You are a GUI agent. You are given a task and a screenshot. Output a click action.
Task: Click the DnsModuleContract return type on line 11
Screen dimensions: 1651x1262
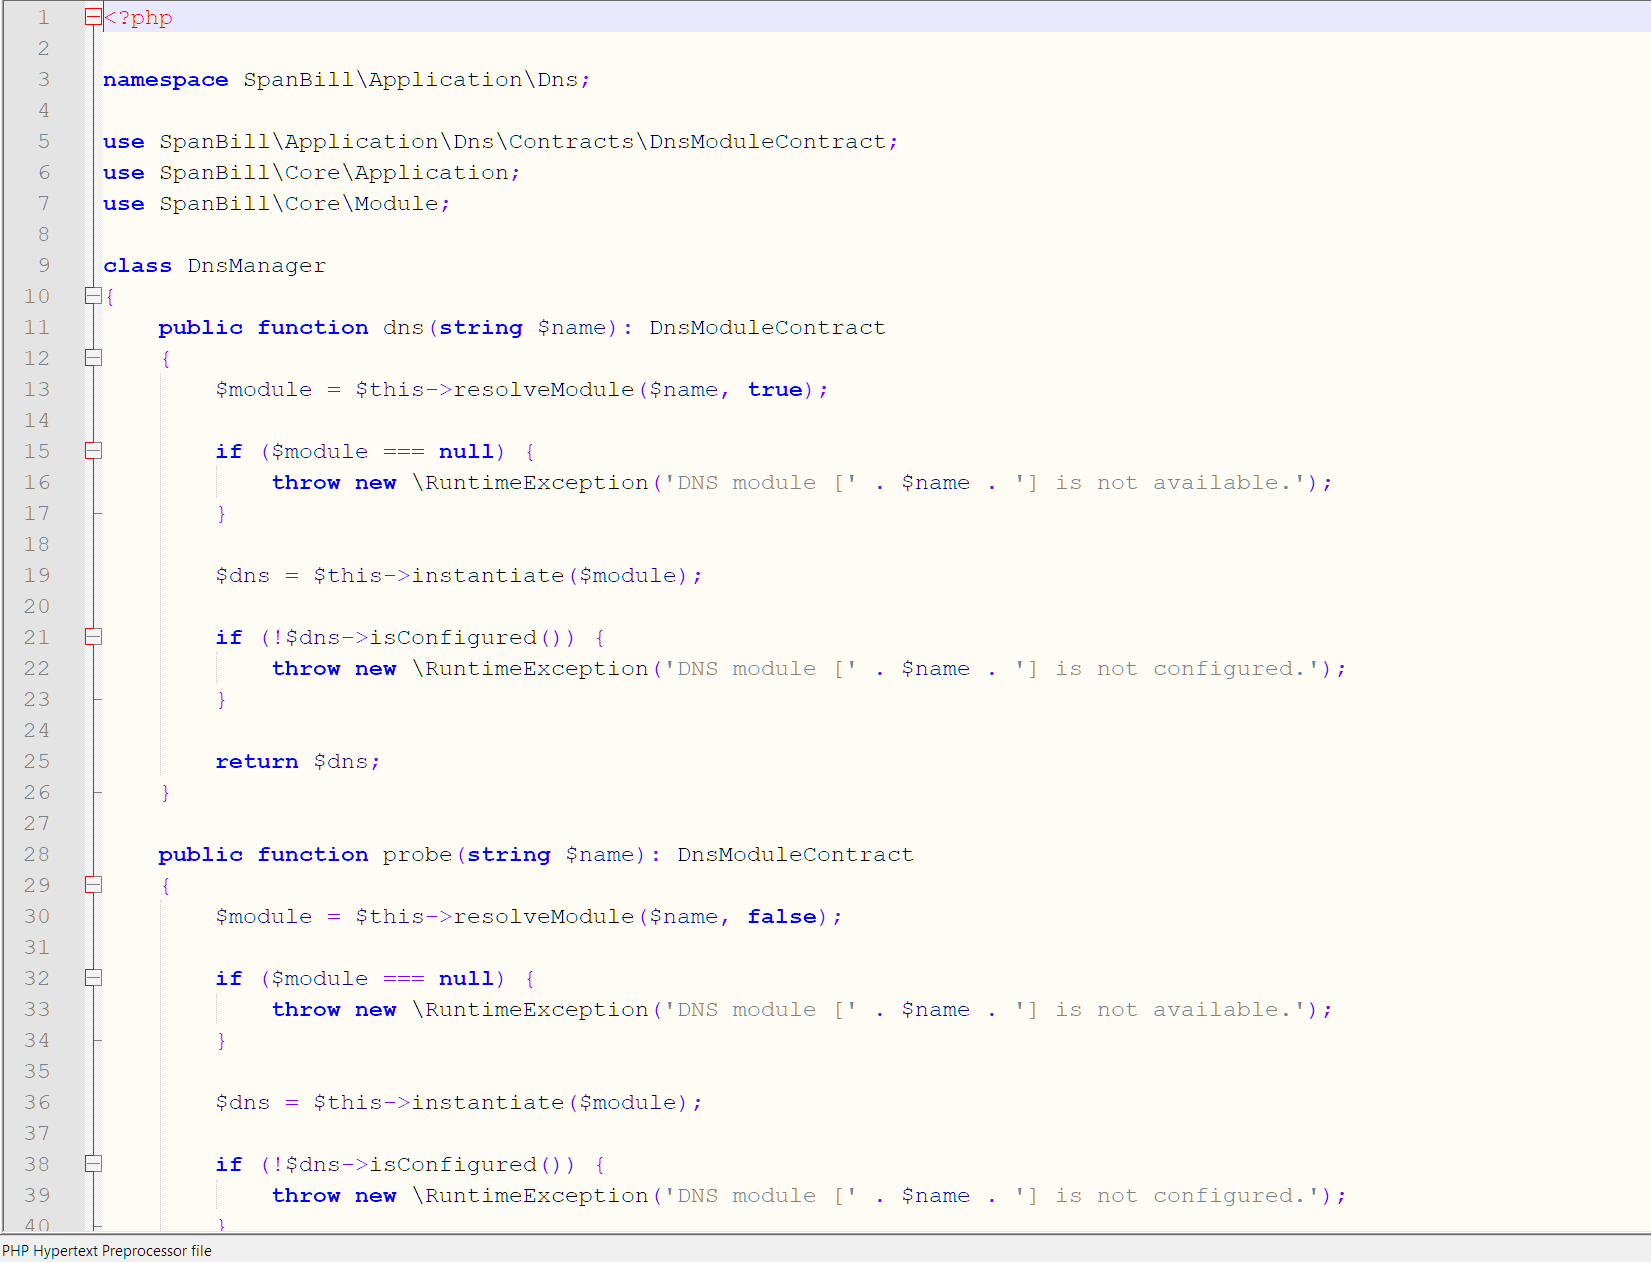pyautogui.click(x=768, y=328)
